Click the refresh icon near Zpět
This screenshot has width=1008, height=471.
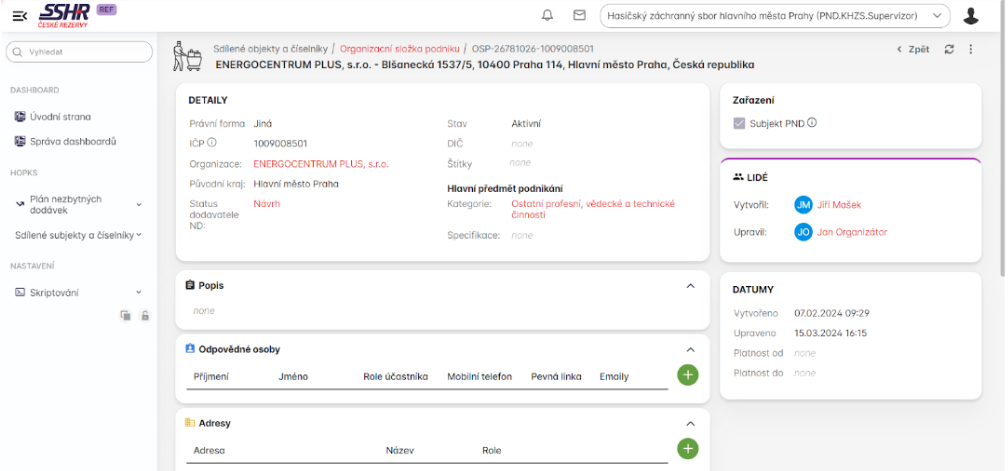(x=949, y=49)
